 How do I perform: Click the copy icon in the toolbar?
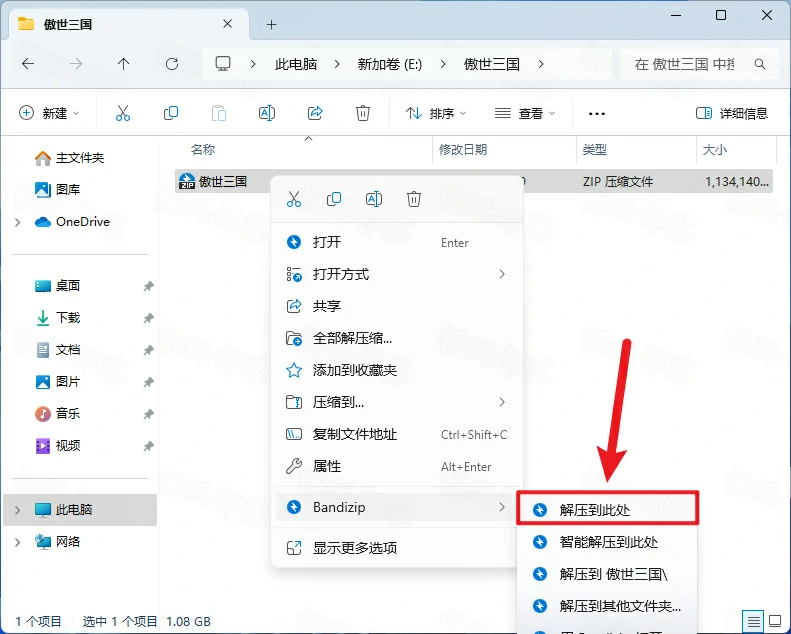pyautogui.click(x=171, y=113)
